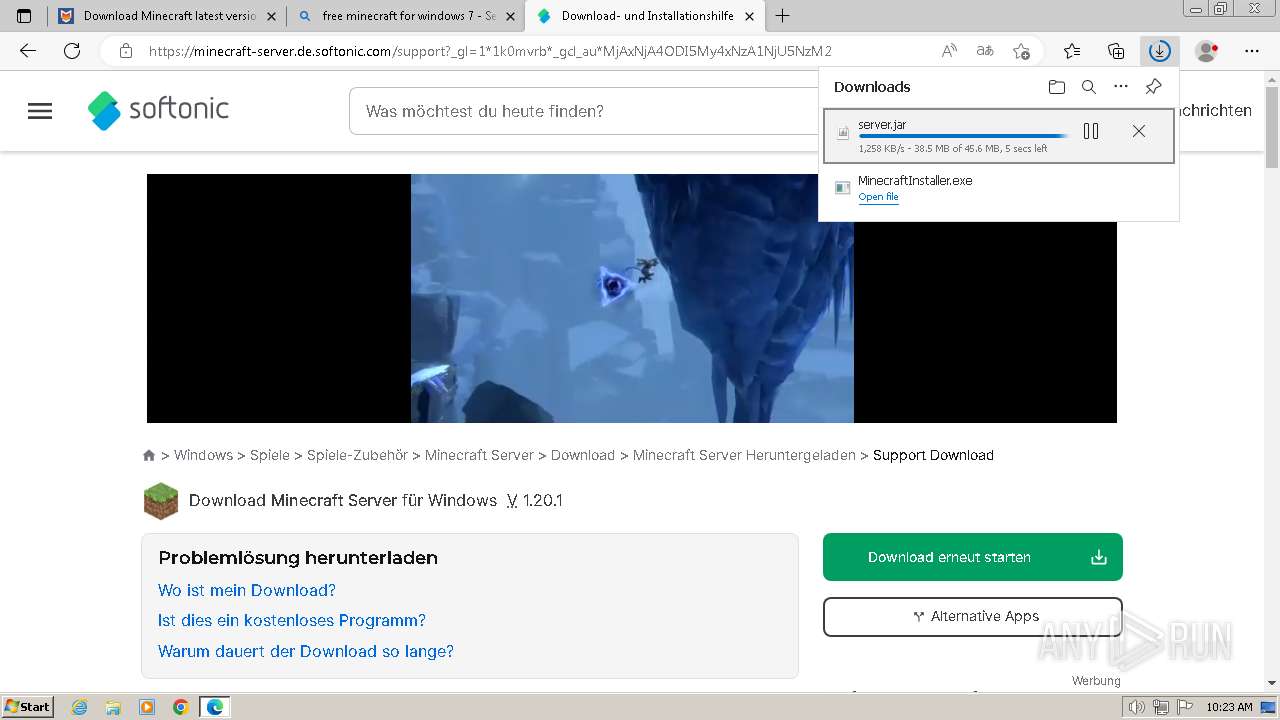The width and height of the screenshot is (1280, 720).
Task: Close the Download Minecraft latest version tab
Action: pos(271,16)
